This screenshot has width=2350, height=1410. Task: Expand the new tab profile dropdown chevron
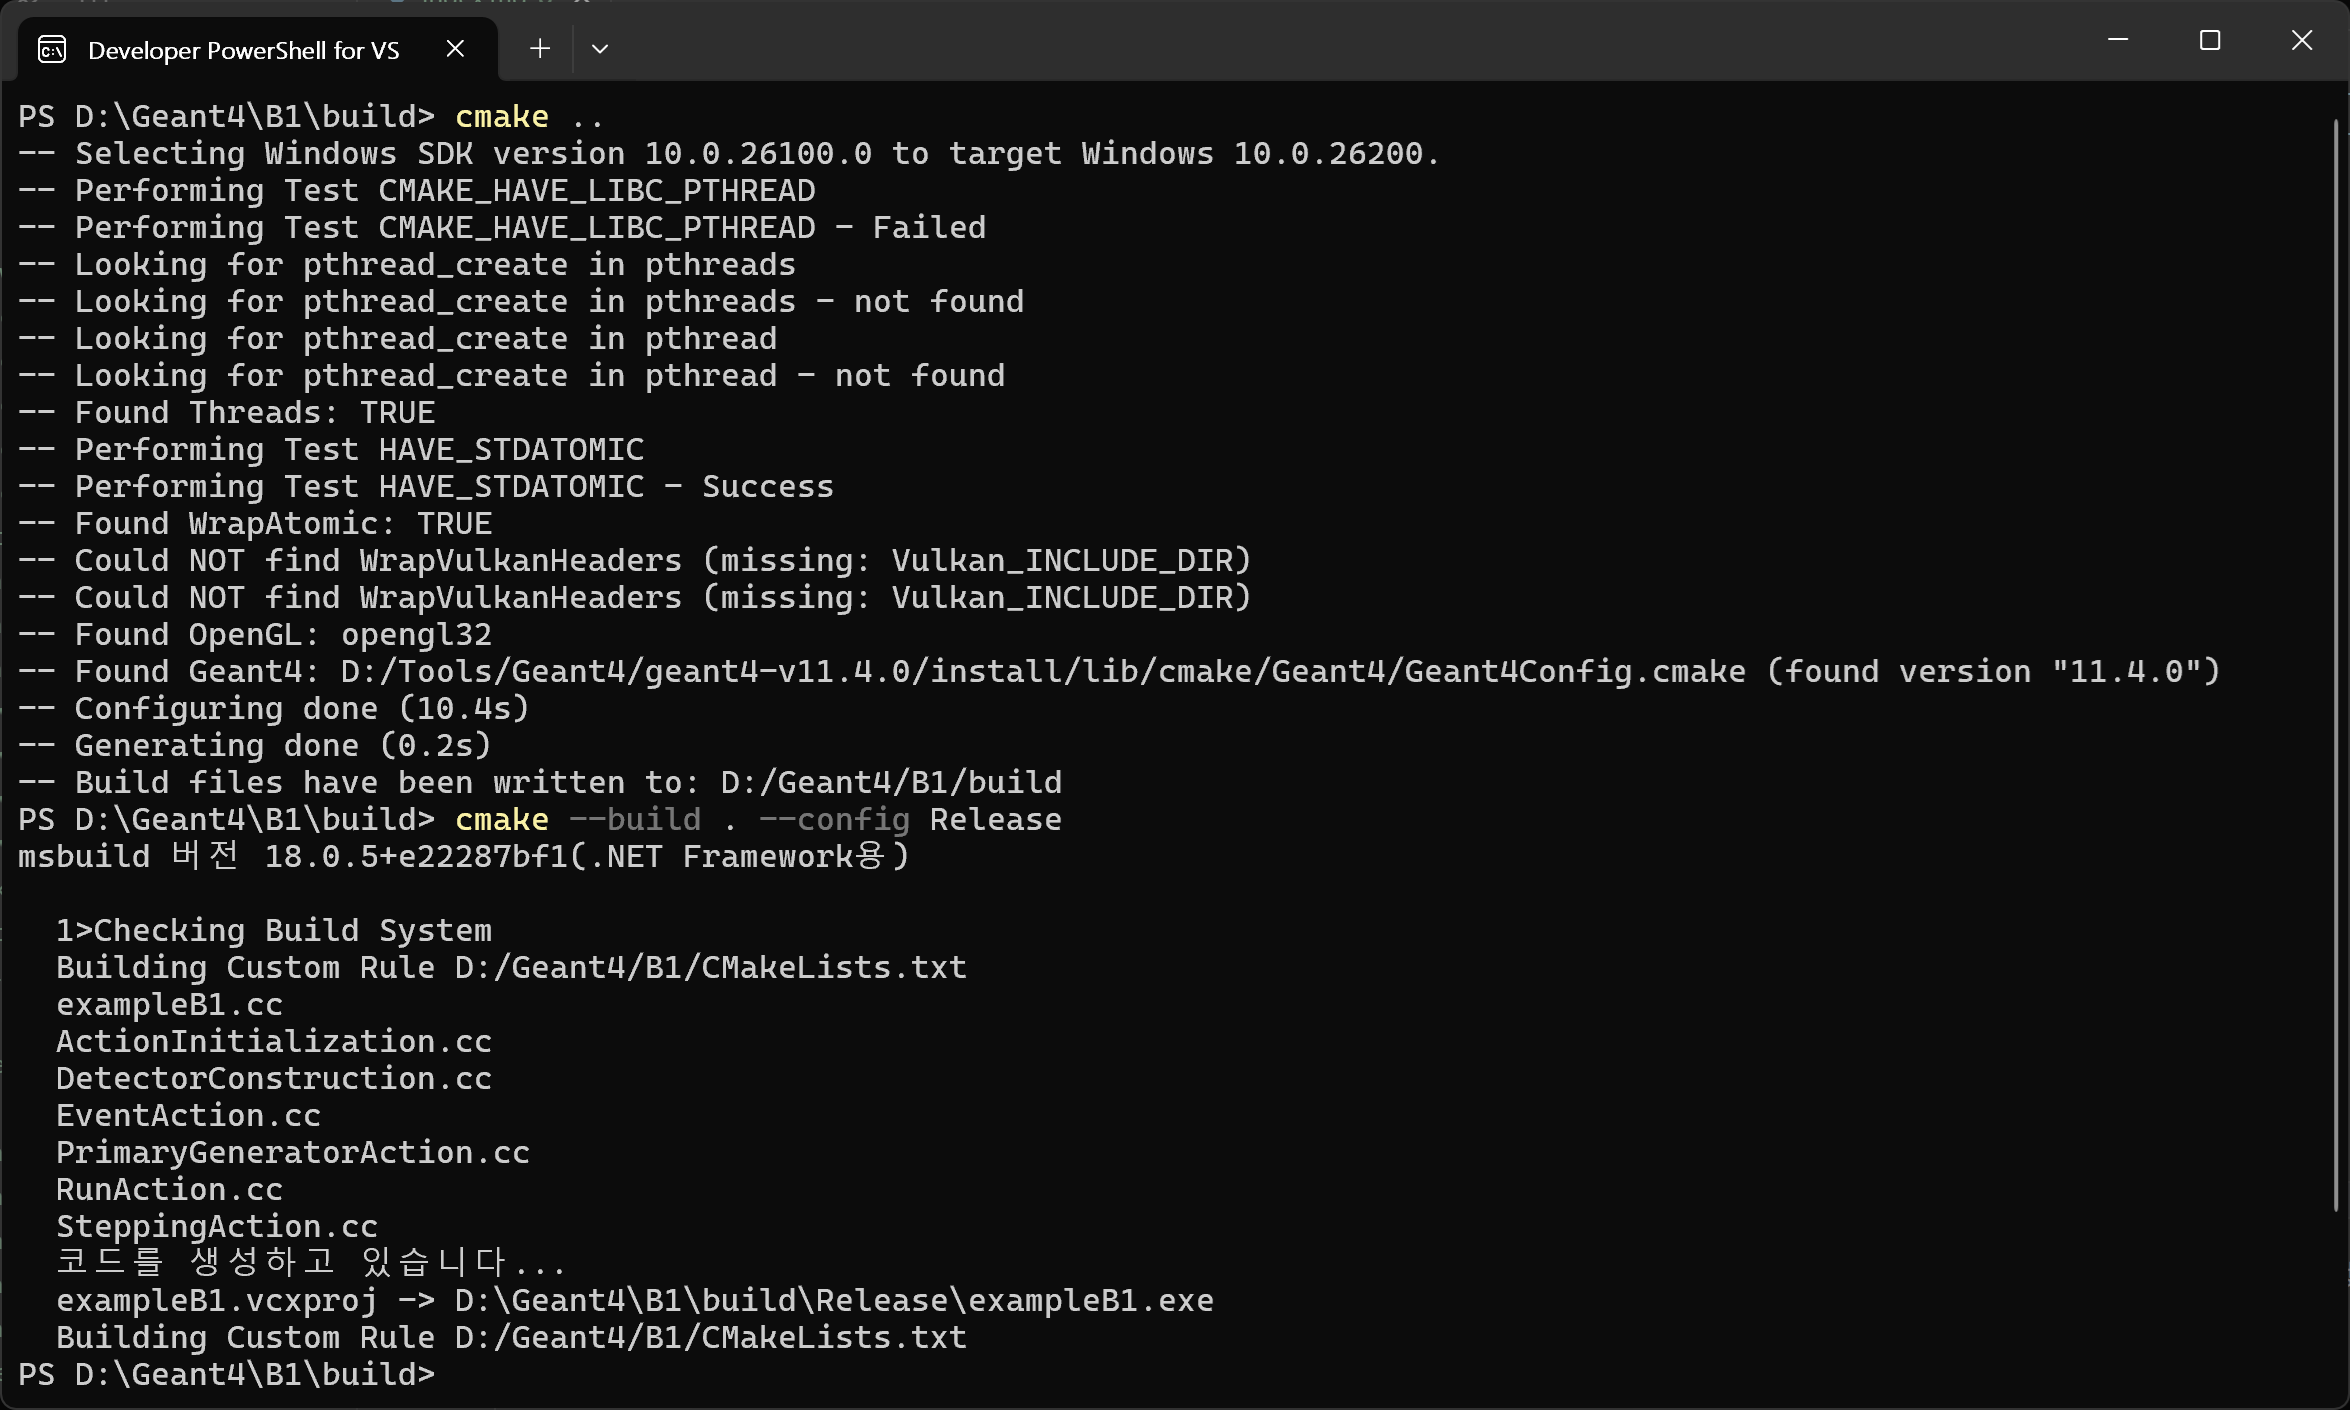click(600, 48)
